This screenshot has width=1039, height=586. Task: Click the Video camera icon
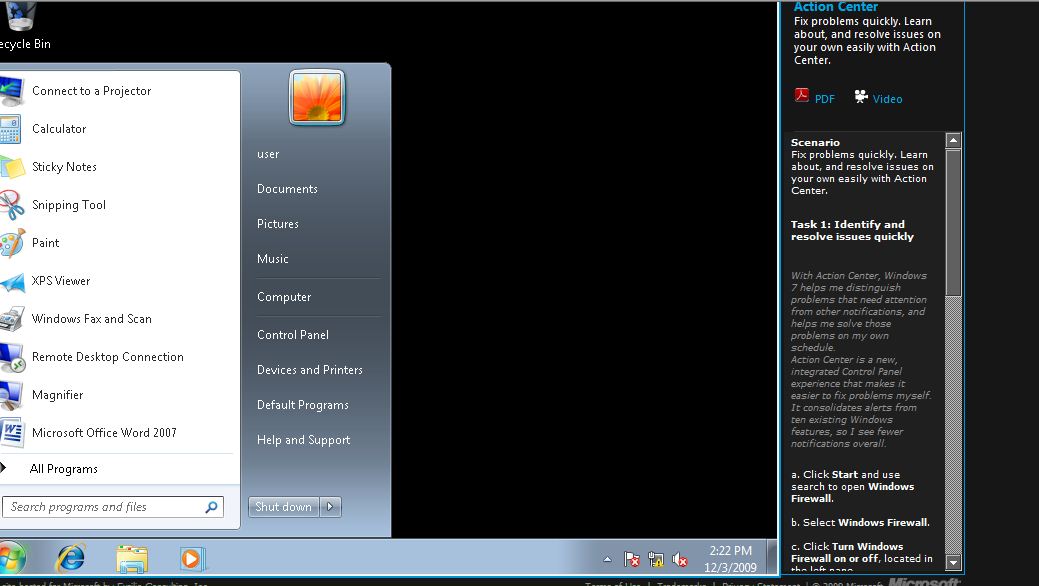[861, 97]
